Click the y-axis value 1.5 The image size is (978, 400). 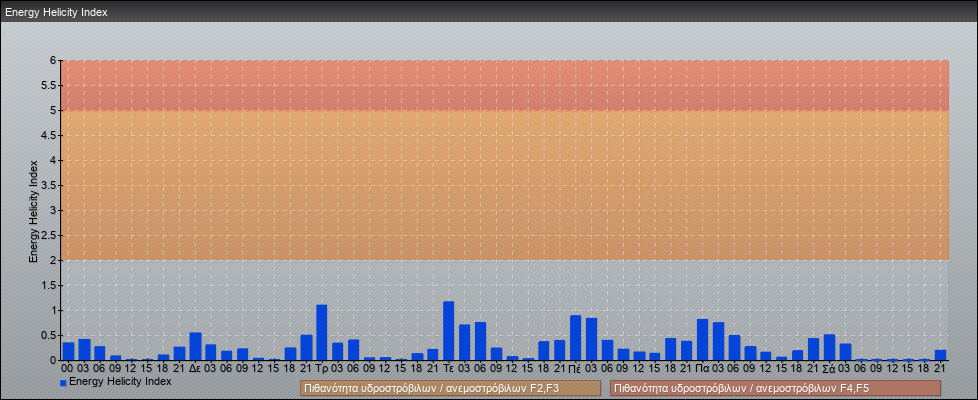coord(50,285)
